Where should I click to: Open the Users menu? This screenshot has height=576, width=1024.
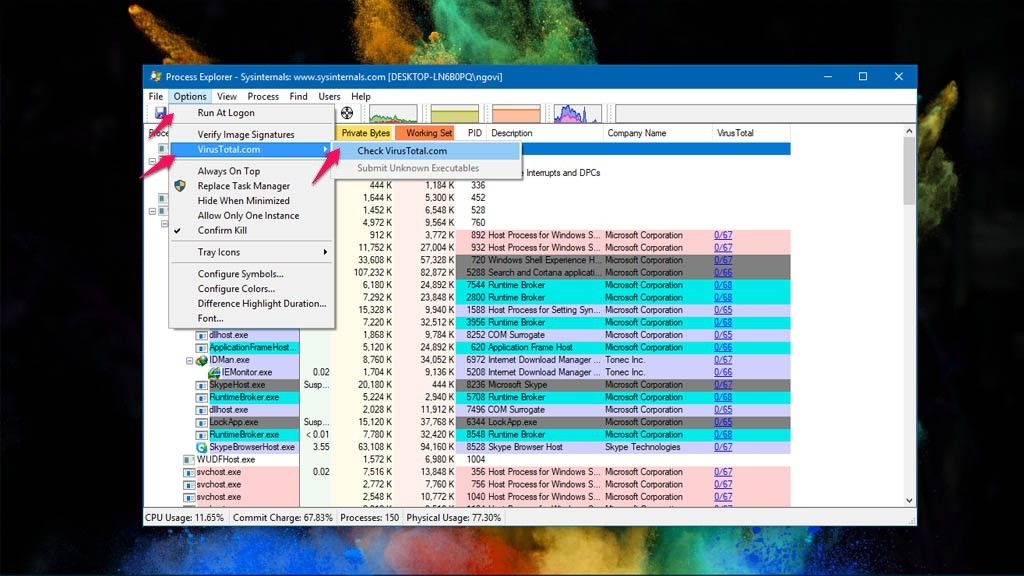tap(329, 96)
